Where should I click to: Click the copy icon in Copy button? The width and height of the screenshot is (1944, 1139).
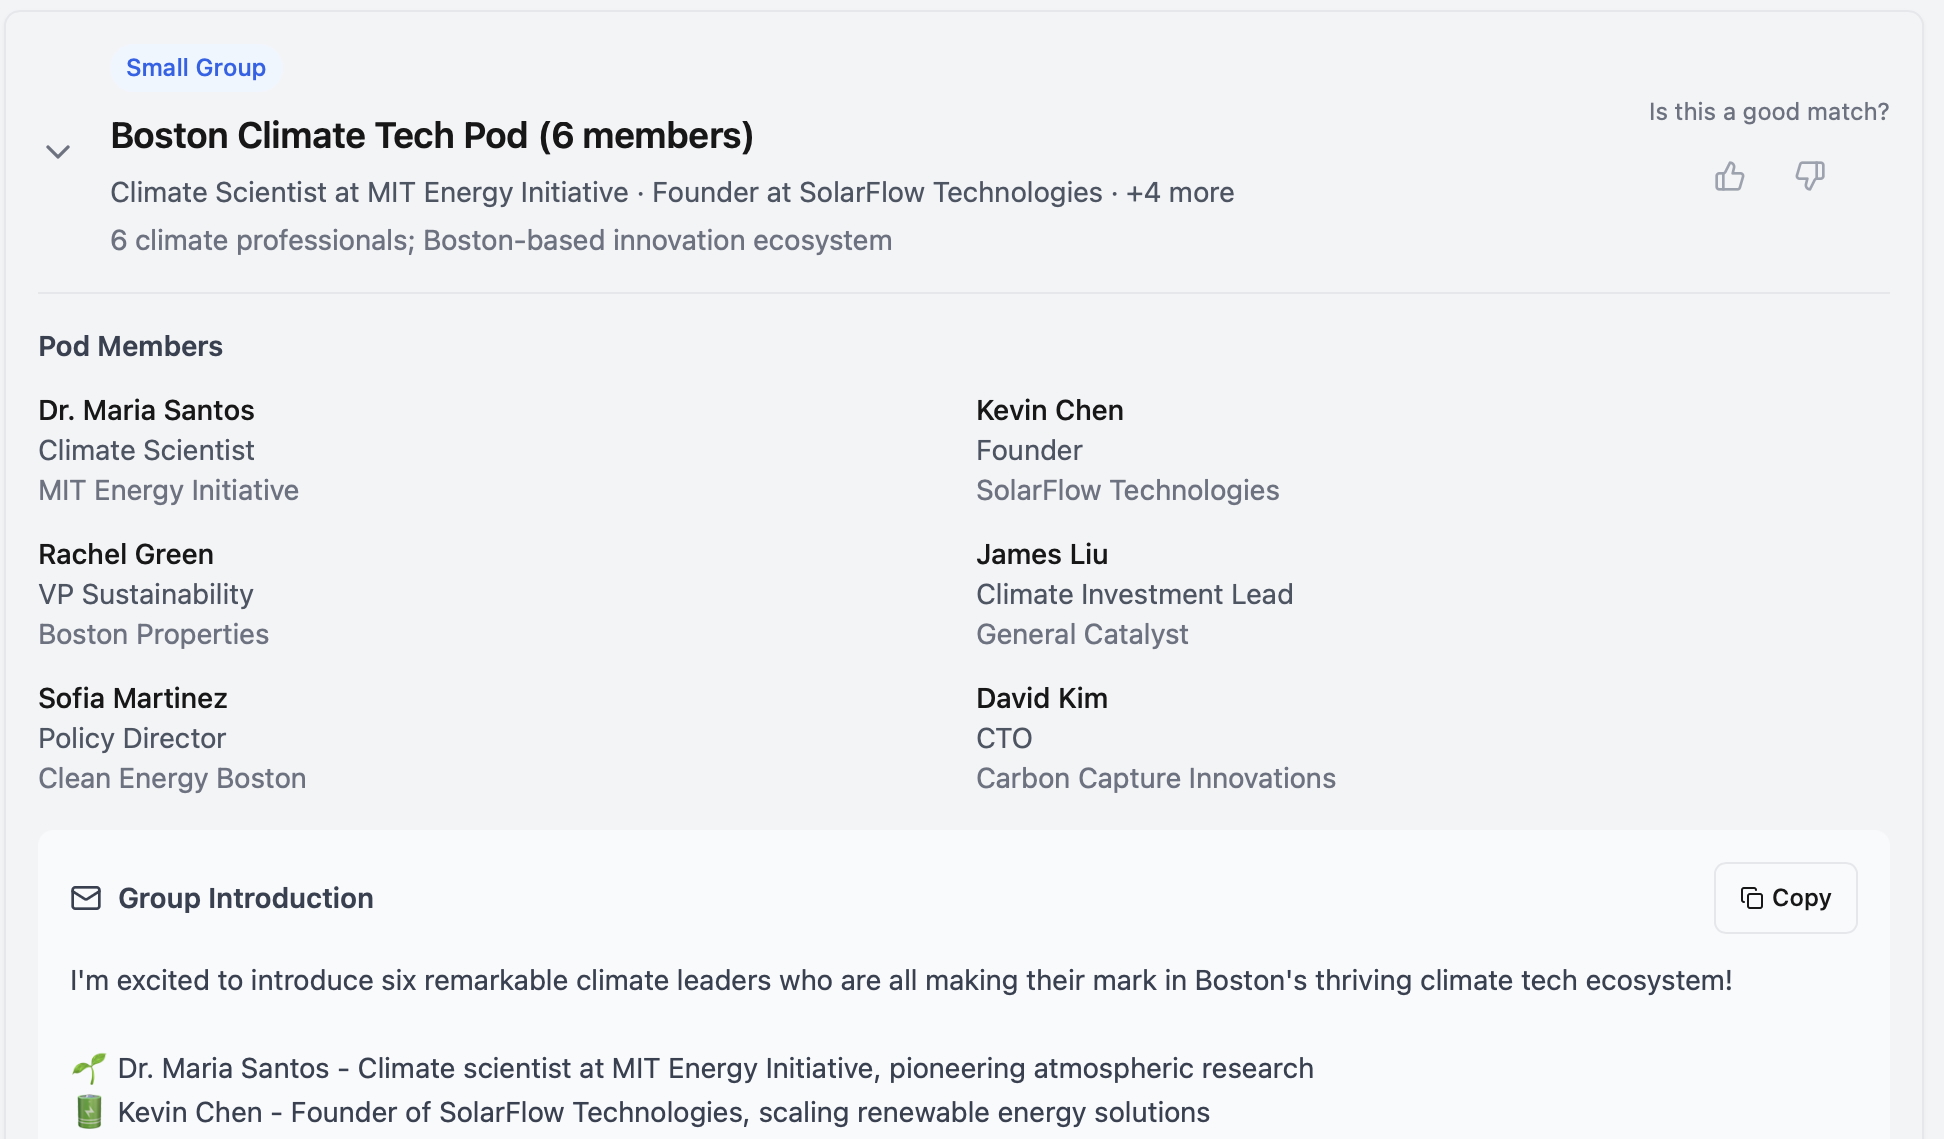click(x=1752, y=898)
